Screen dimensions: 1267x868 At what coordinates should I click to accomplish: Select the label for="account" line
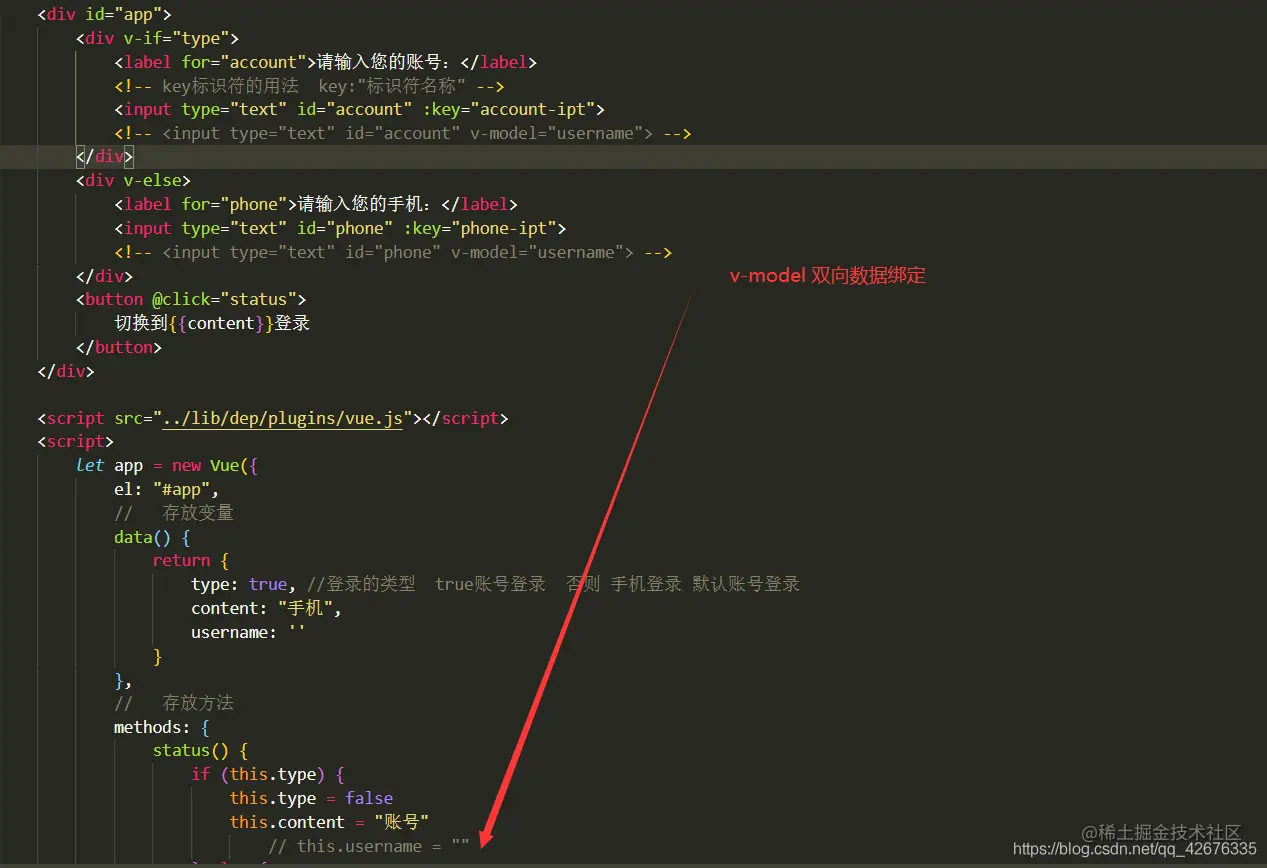[x=326, y=62]
